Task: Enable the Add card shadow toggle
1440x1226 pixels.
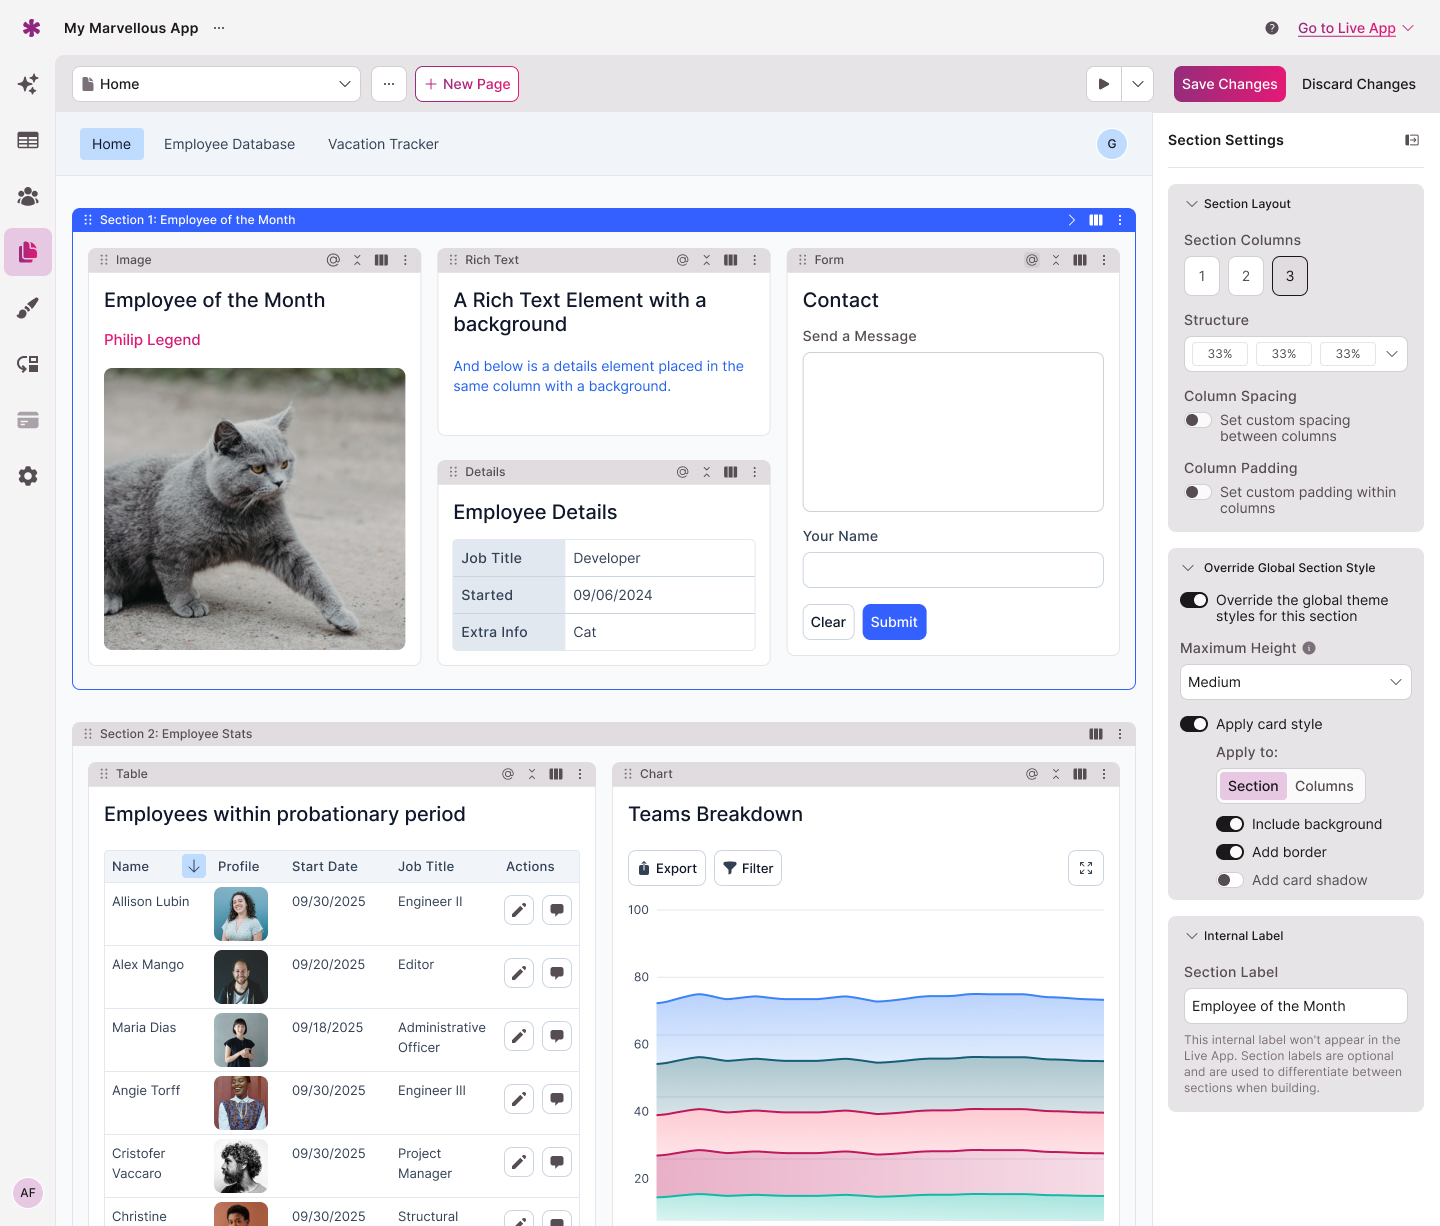Action: pyautogui.click(x=1229, y=880)
